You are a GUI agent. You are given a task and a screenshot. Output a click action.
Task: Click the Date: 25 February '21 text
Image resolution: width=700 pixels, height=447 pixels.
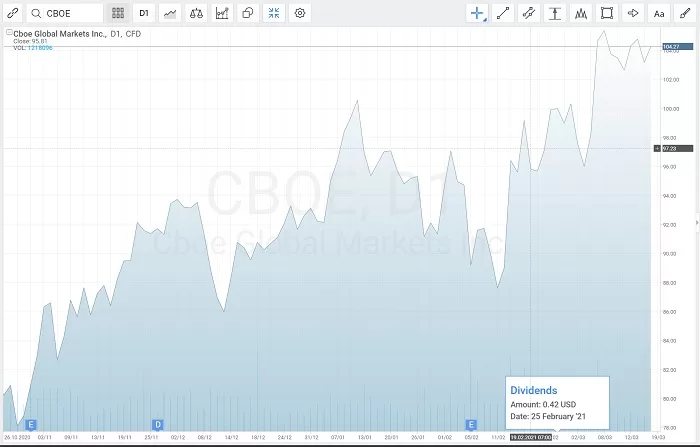tap(548, 416)
